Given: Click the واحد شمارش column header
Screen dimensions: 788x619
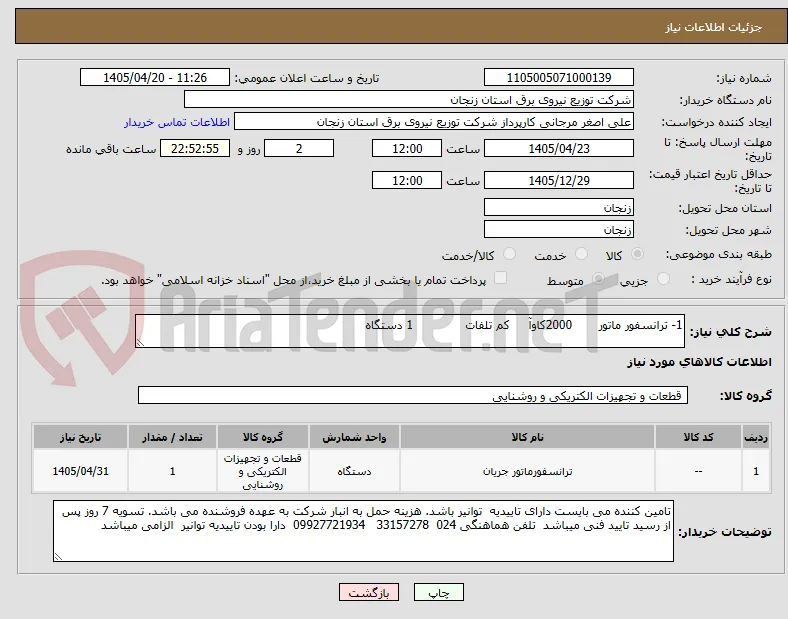Looking at the screenshot, I should (354, 437).
